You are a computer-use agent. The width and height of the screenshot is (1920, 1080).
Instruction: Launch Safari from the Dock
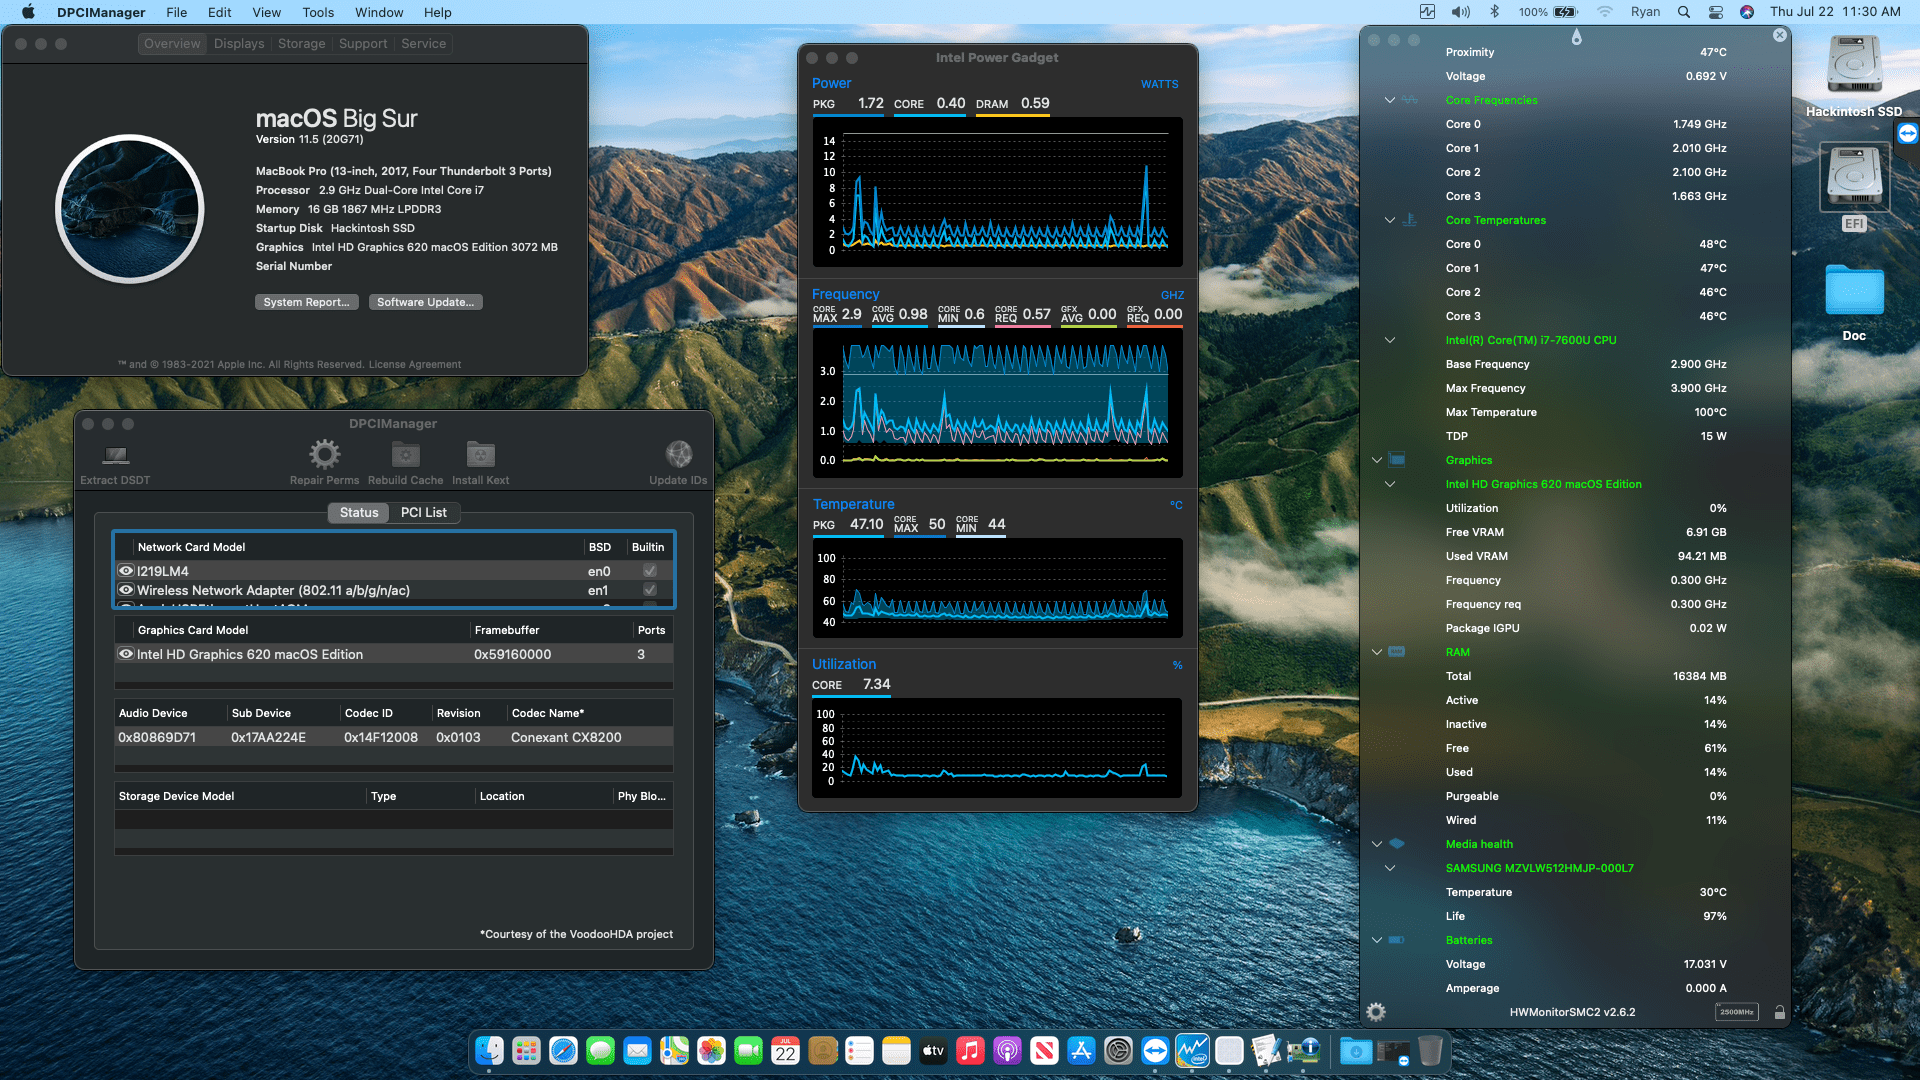click(563, 1050)
